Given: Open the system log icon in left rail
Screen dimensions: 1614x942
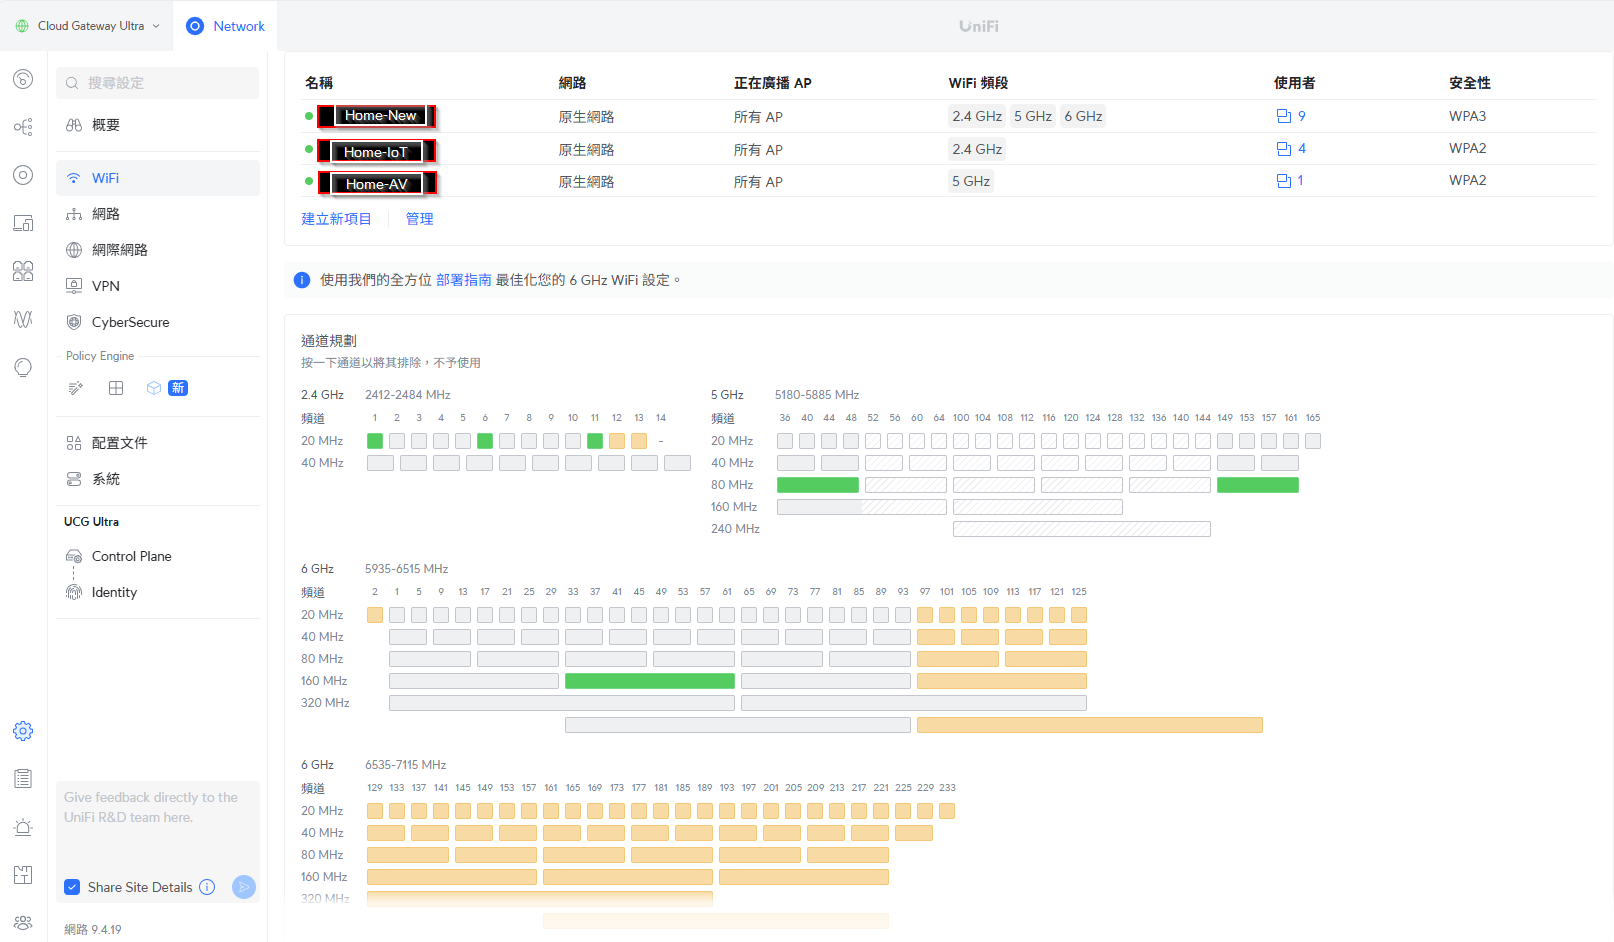Looking at the screenshot, I should [x=23, y=779].
